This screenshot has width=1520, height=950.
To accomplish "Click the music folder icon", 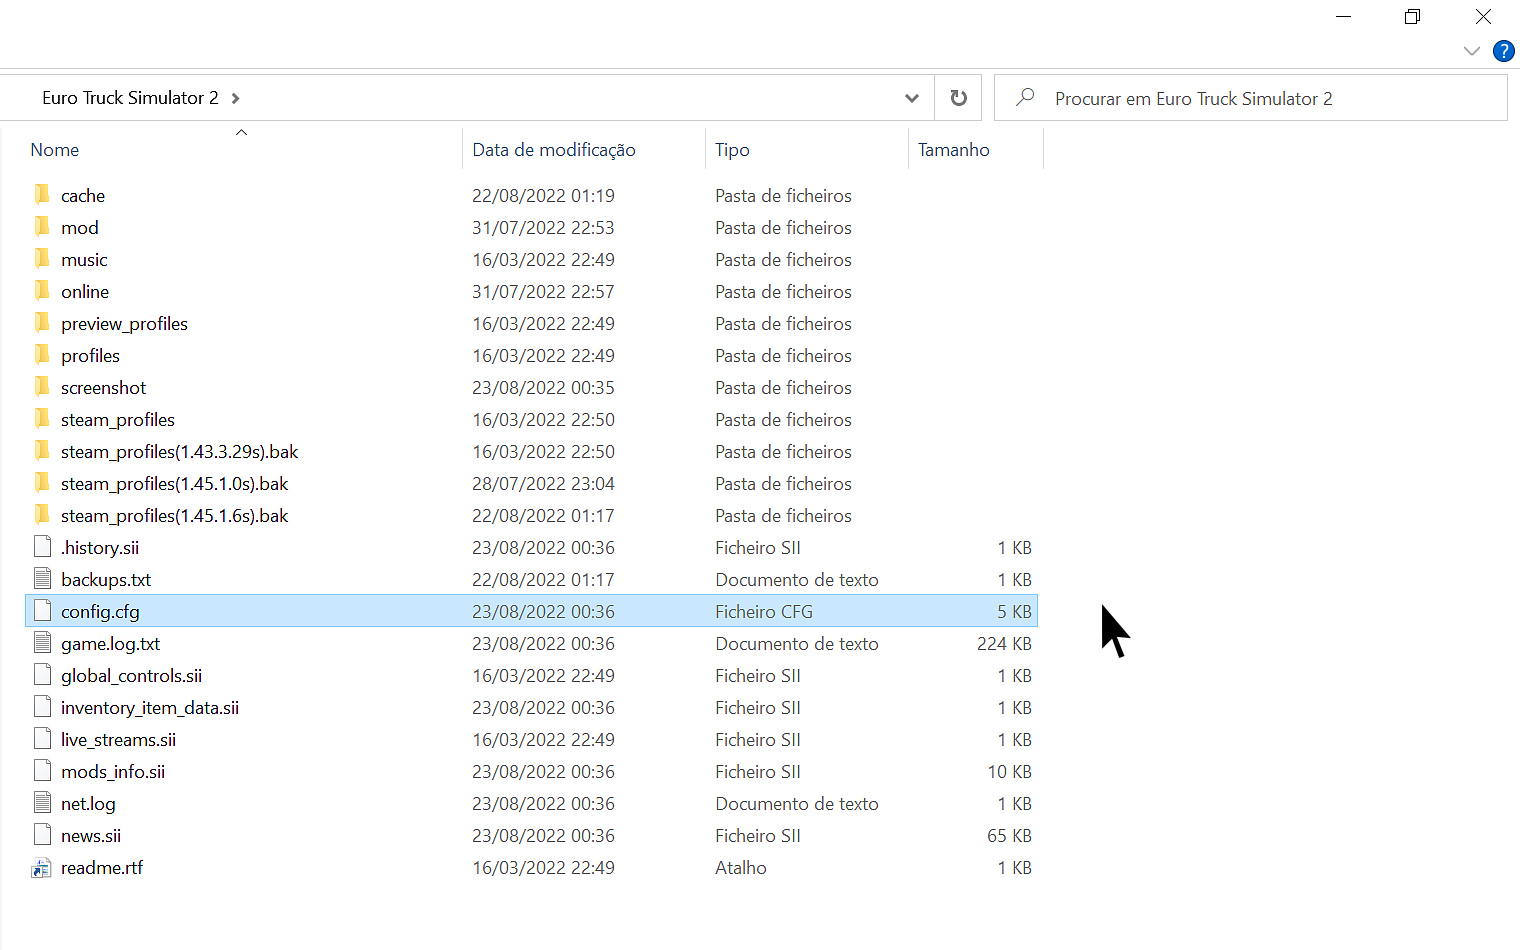I will [x=42, y=259].
